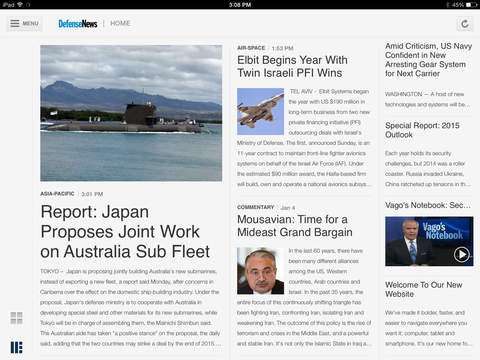Viewport: 480px width, 360px height.
Task: Open 'Mousavian: Time for a Mideast' headline
Action: (x=295, y=226)
